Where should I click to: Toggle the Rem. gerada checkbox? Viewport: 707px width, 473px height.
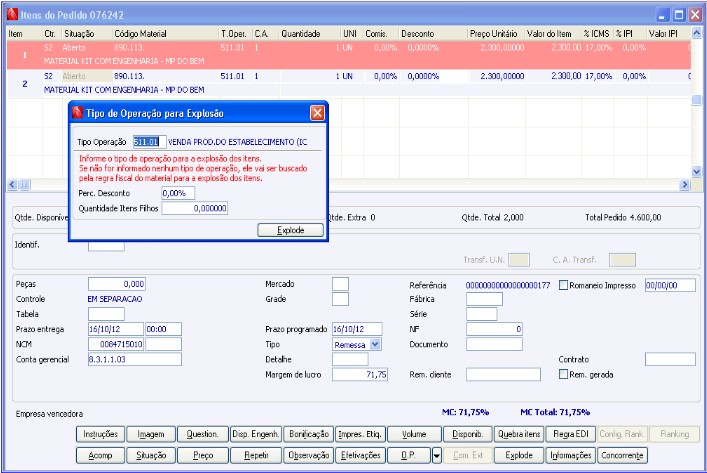[x=563, y=374]
